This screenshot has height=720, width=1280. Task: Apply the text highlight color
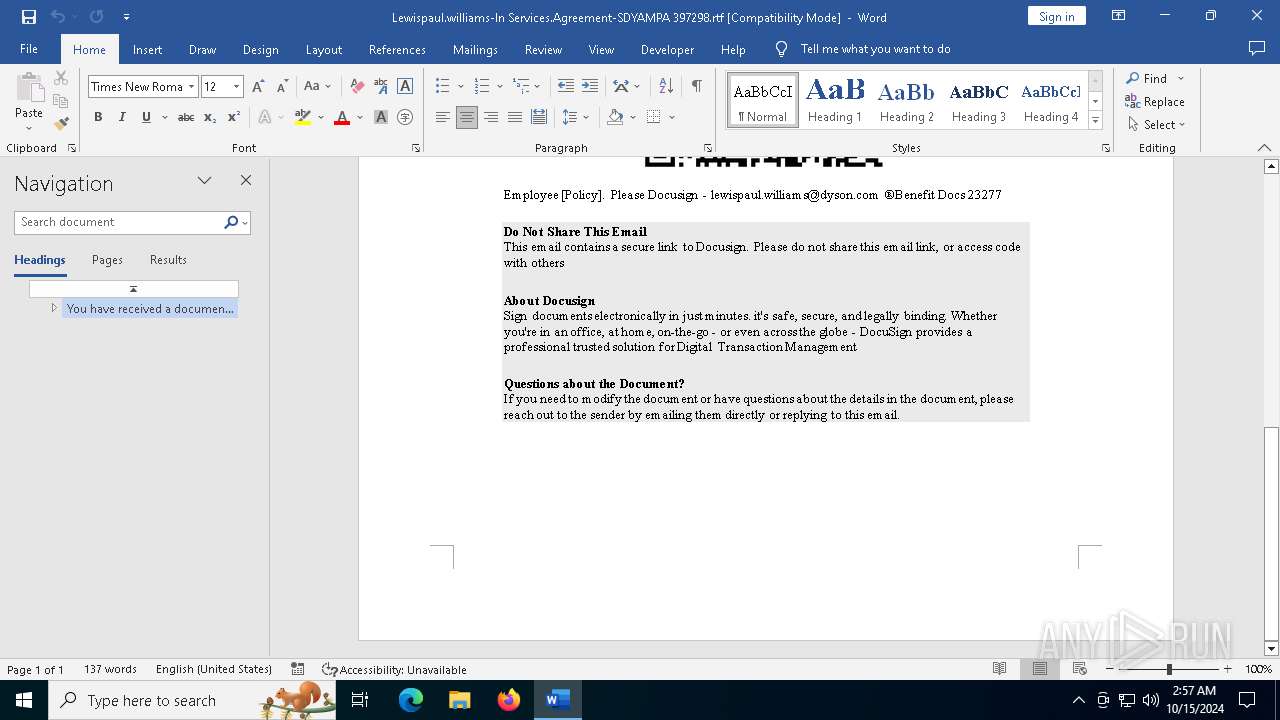(303, 117)
